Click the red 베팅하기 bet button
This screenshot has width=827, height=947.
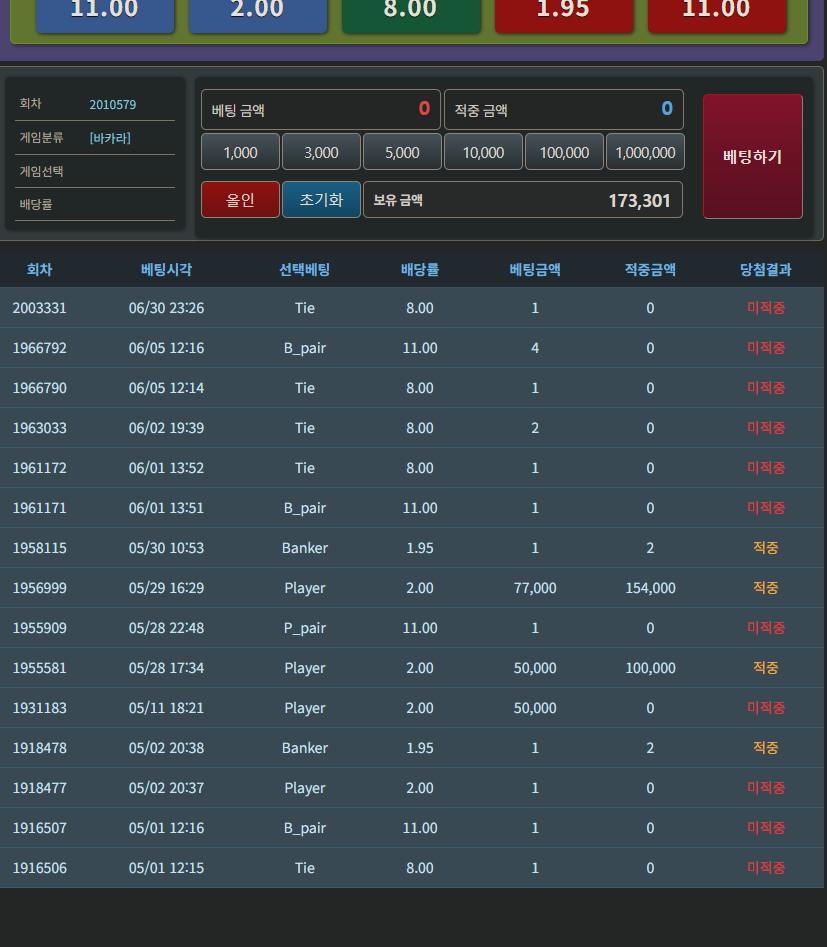(x=753, y=156)
